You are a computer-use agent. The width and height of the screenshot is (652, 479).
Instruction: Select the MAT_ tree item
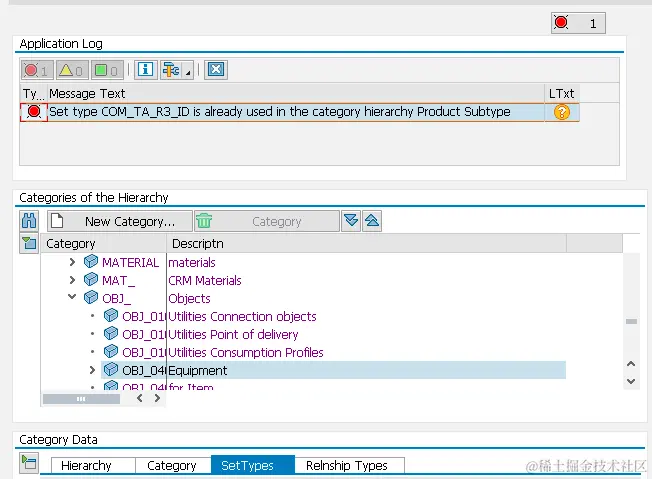[119, 281]
